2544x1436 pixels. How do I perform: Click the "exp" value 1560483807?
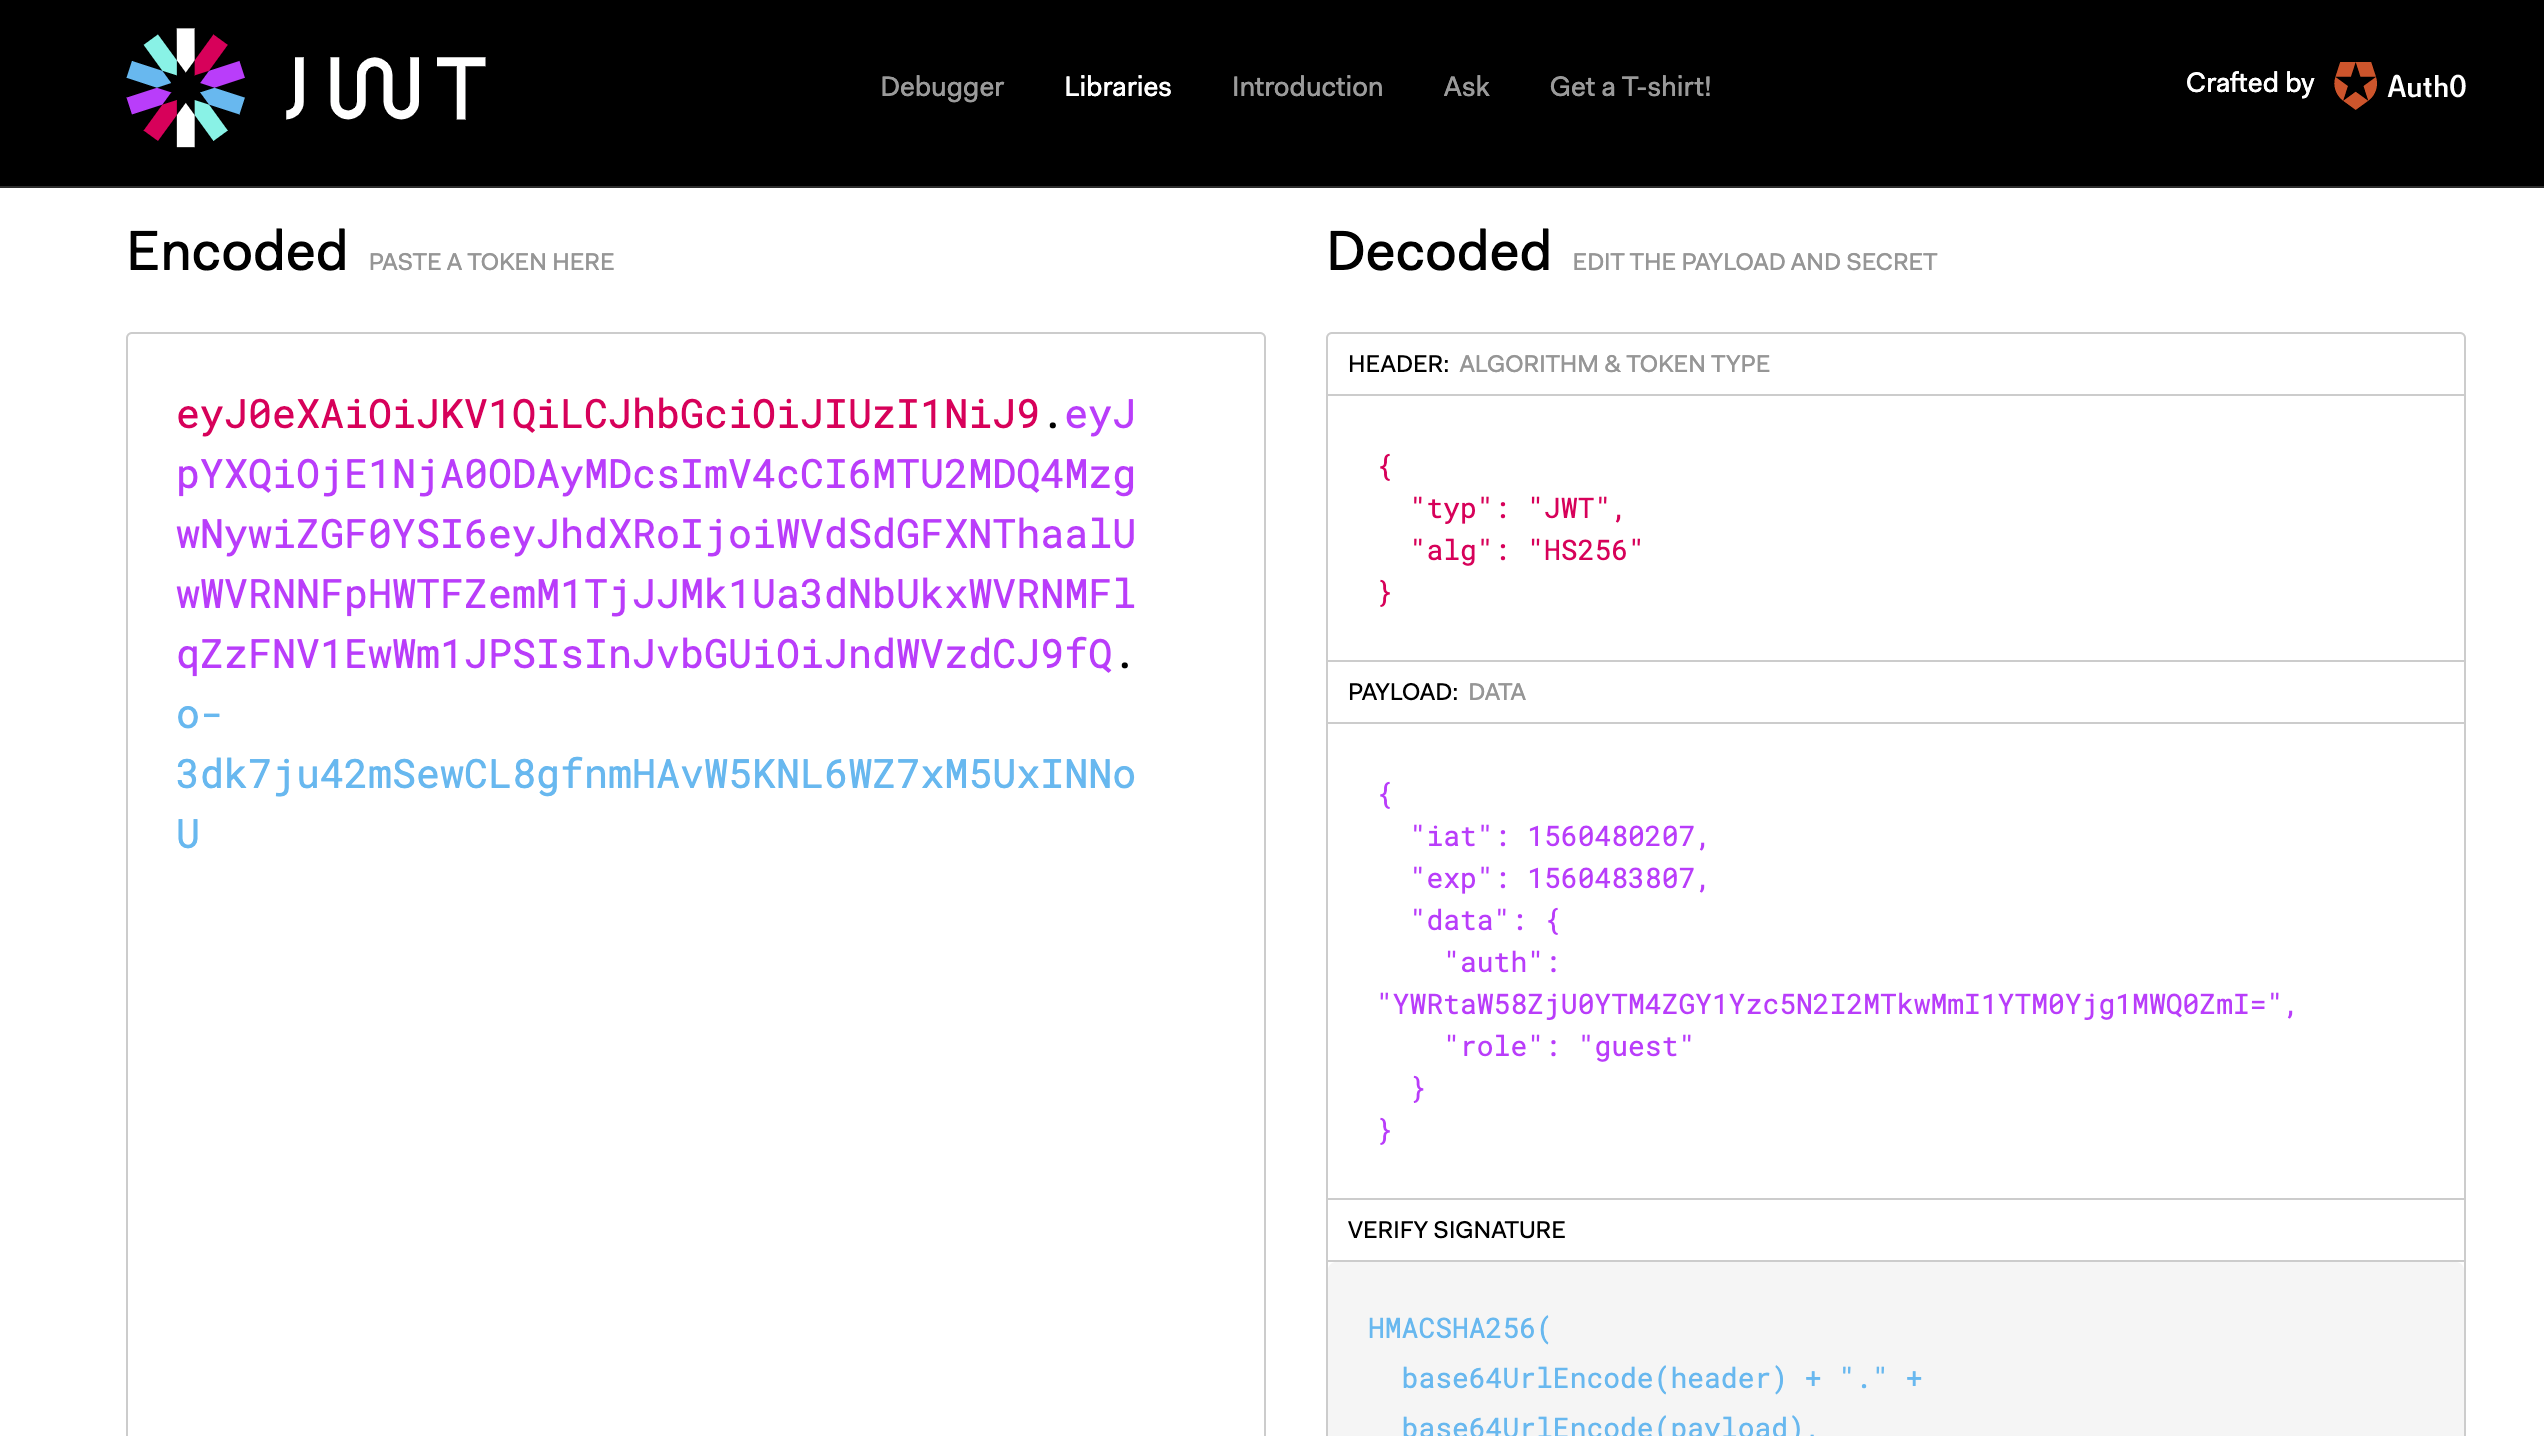(x=1611, y=879)
